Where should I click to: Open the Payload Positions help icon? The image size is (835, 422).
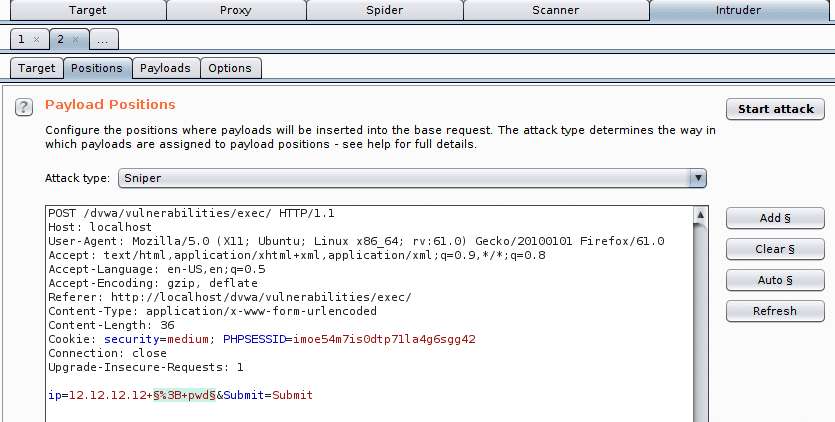tap(23, 107)
